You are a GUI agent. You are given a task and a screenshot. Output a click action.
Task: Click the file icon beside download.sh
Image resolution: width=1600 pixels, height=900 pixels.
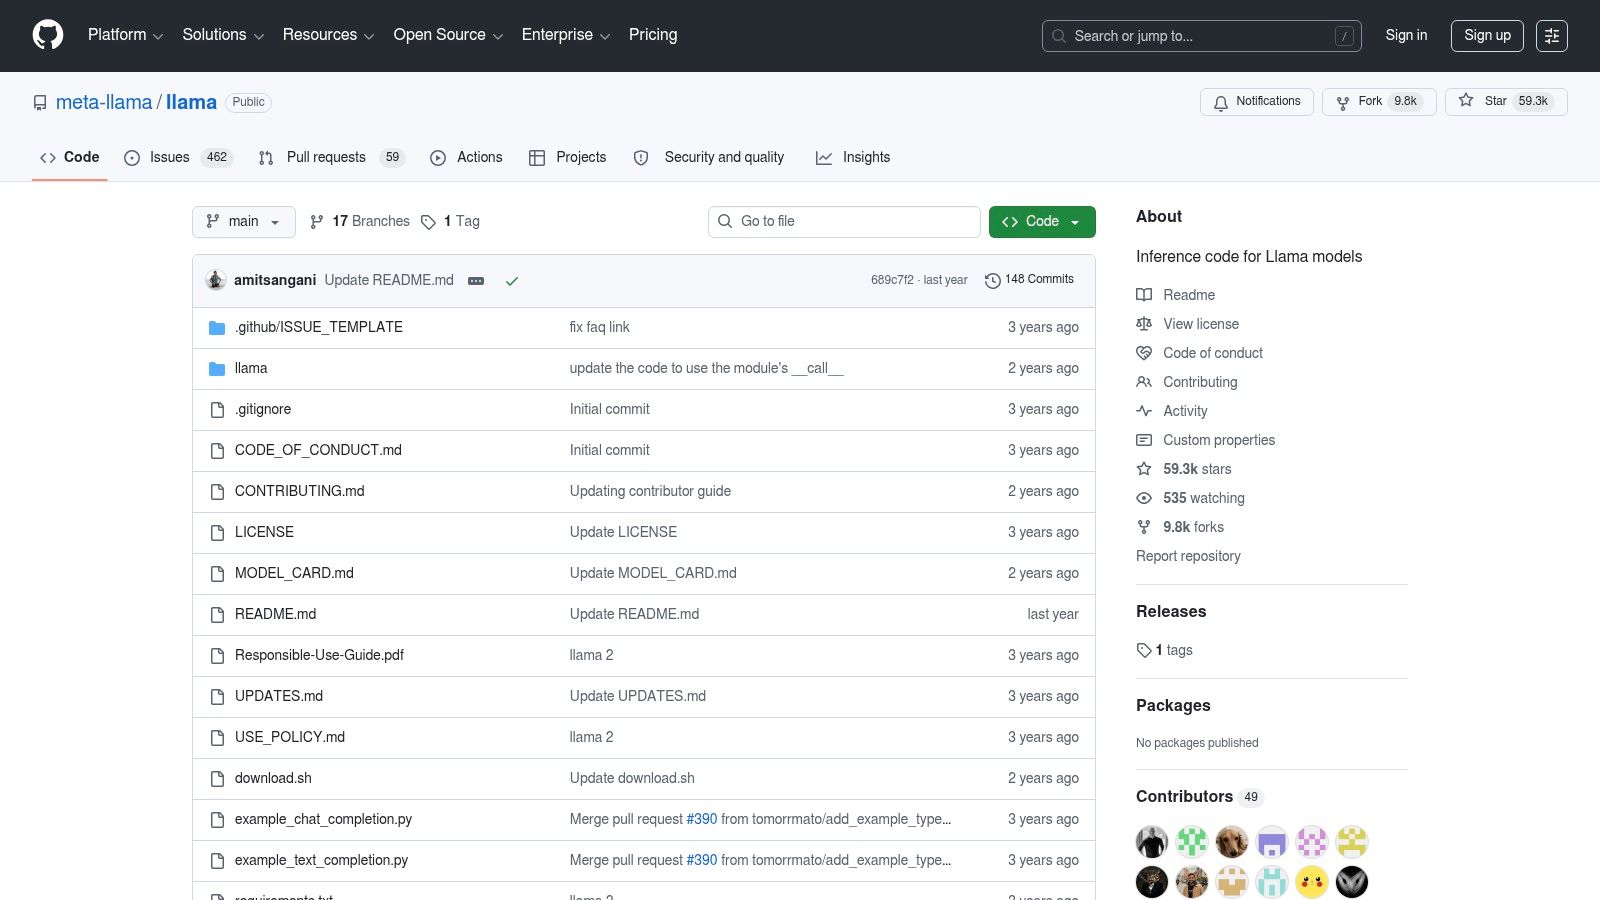[x=217, y=779]
